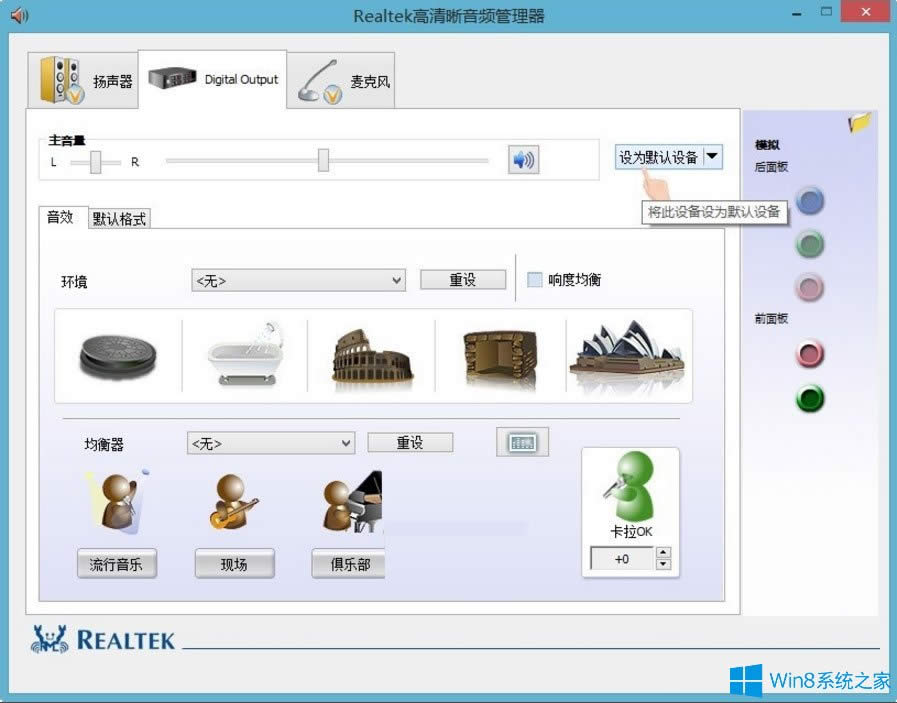Image resolution: width=897 pixels, height=703 pixels.
Task: Mute master volume with speaker icon
Action: click(523, 160)
